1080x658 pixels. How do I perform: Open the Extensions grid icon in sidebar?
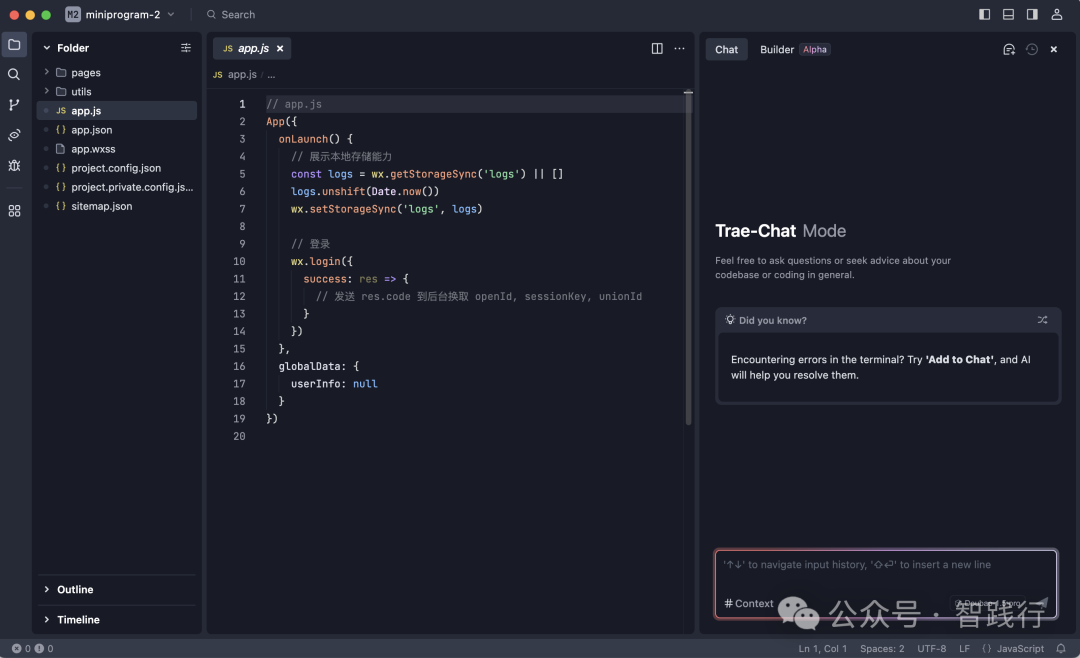14,211
